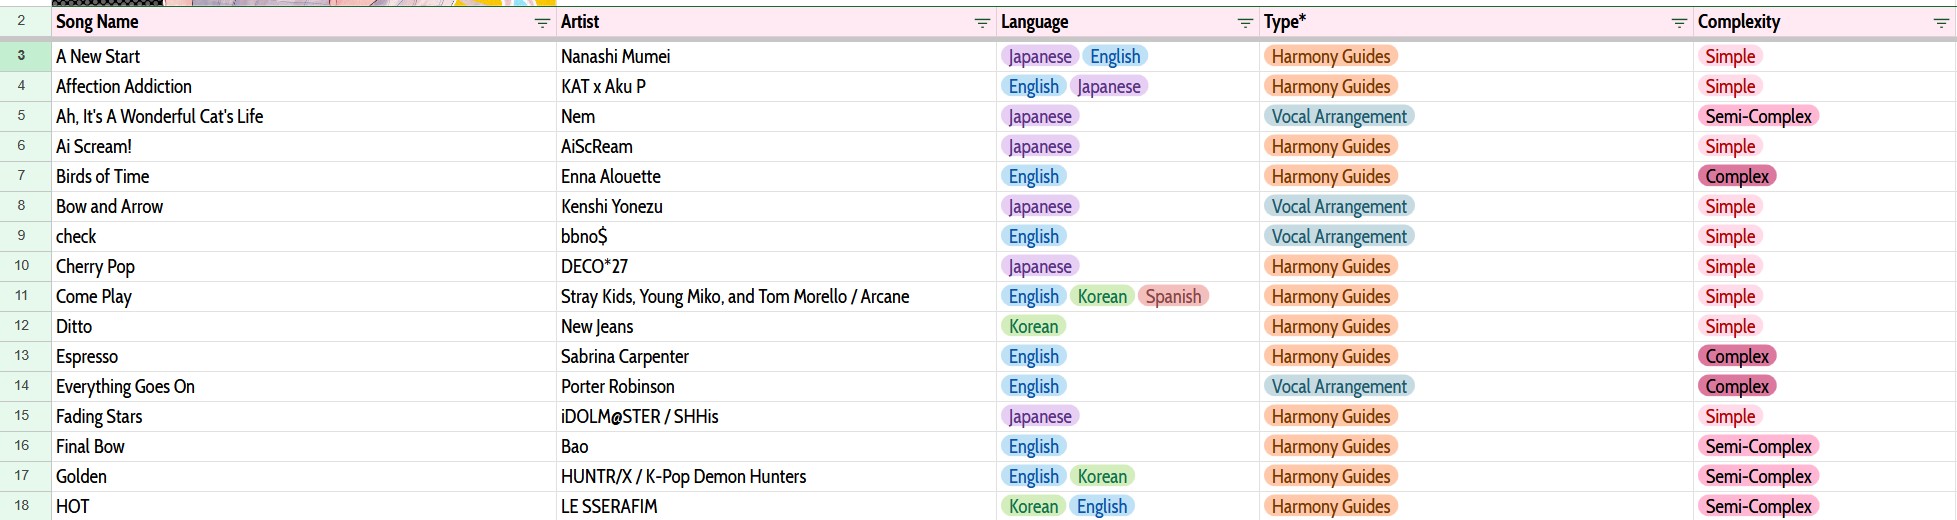Click the 'bbno$' artist cell
Image resolution: width=1957 pixels, height=520 pixels.
[776, 237]
